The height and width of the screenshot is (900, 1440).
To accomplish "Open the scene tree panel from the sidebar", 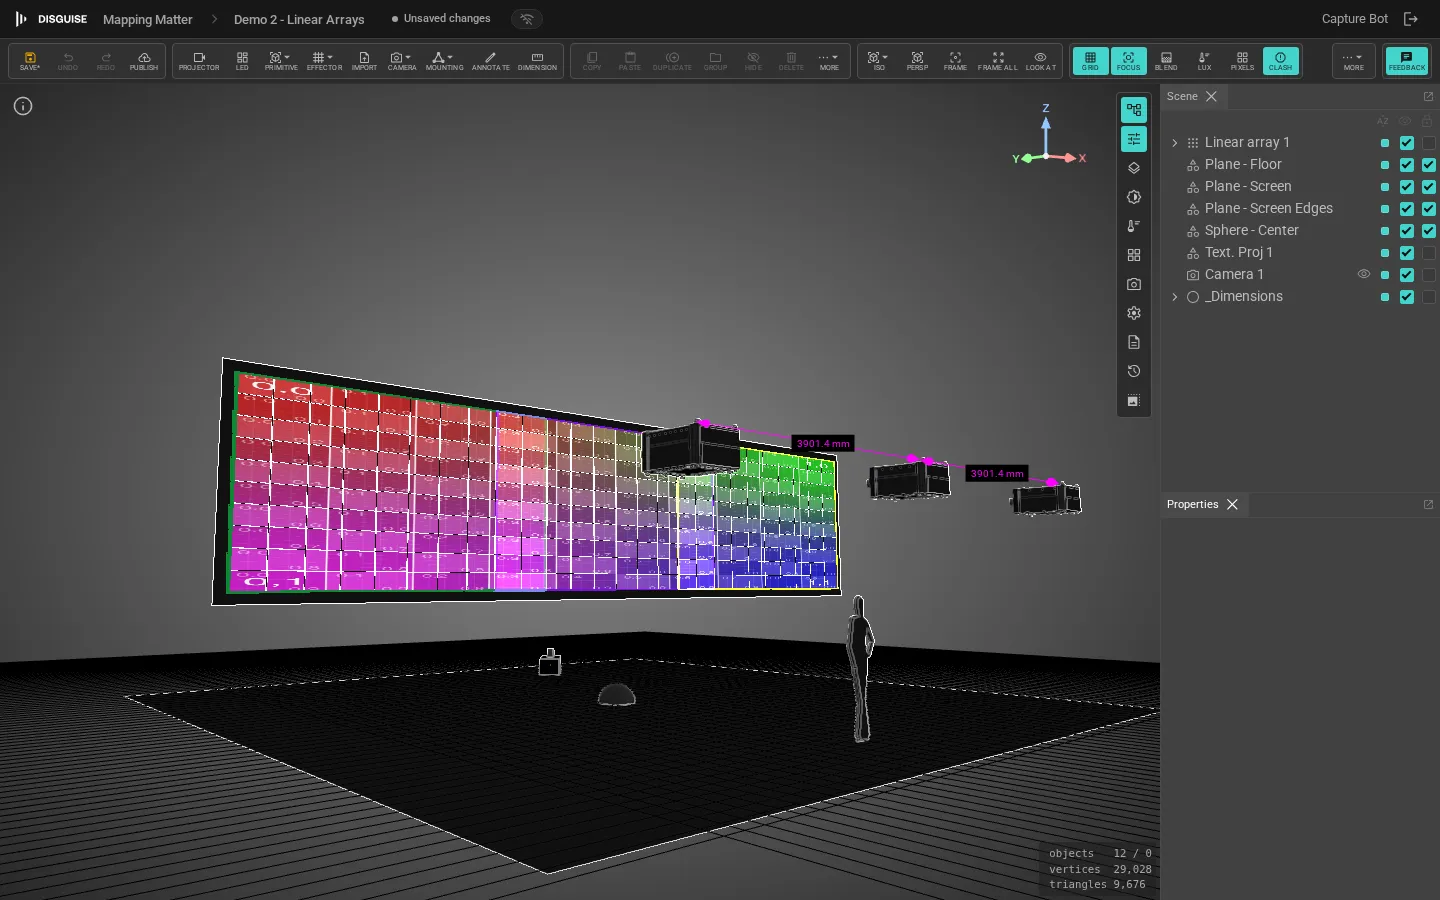I will click(1134, 110).
